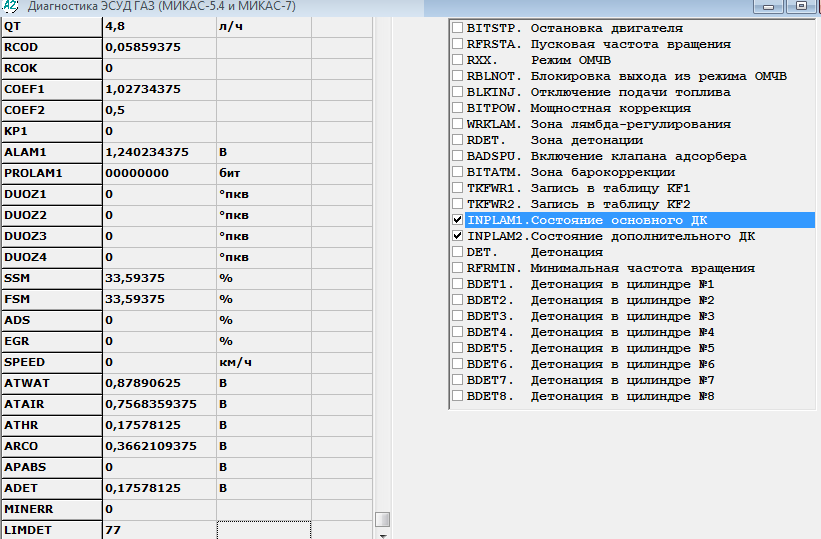Select the LIMDET value 77
This screenshot has height=539, width=821.
click(x=159, y=530)
